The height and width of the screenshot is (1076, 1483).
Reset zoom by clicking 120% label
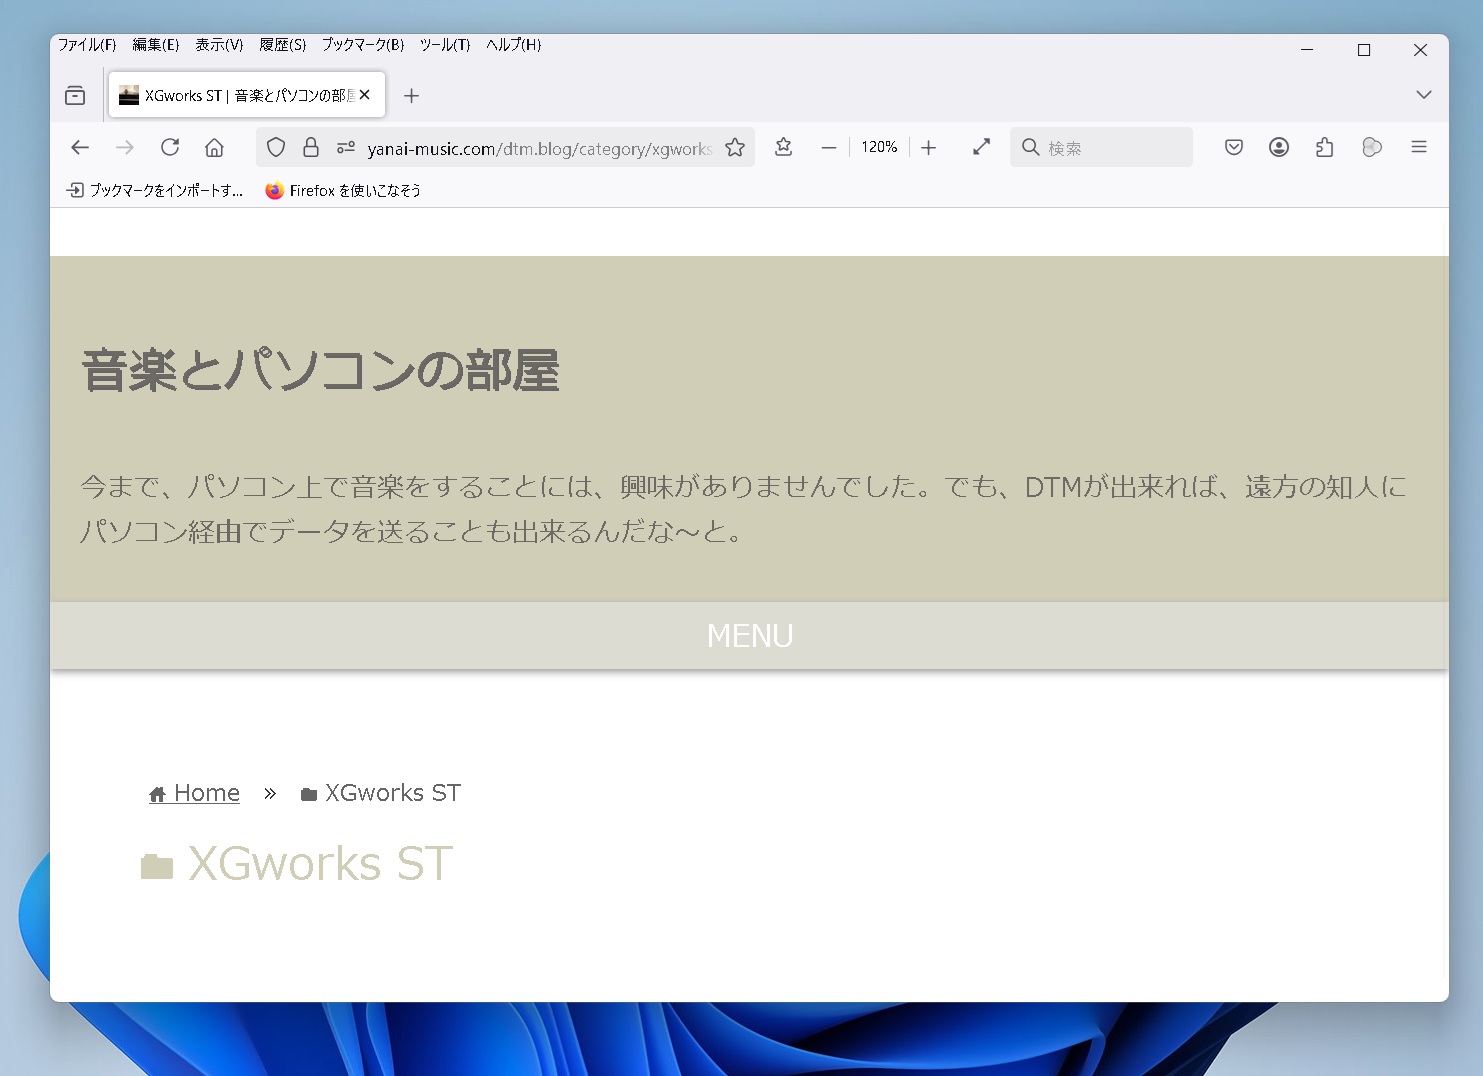pos(879,148)
